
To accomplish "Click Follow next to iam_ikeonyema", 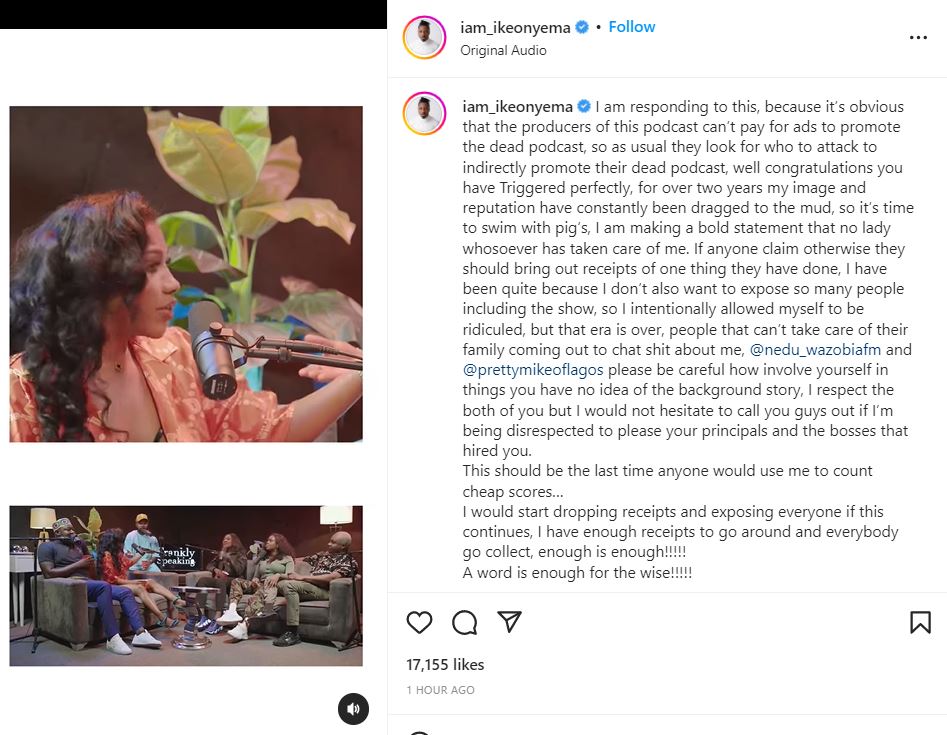I will point(632,27).
